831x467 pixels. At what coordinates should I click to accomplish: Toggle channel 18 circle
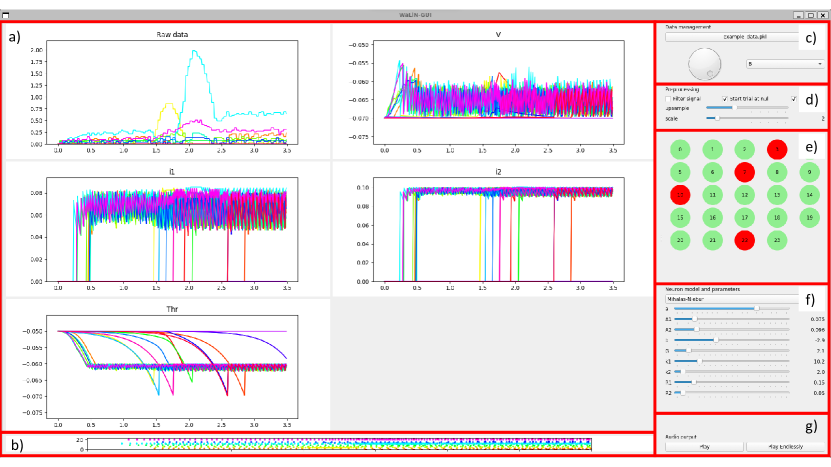coord(777,217)
